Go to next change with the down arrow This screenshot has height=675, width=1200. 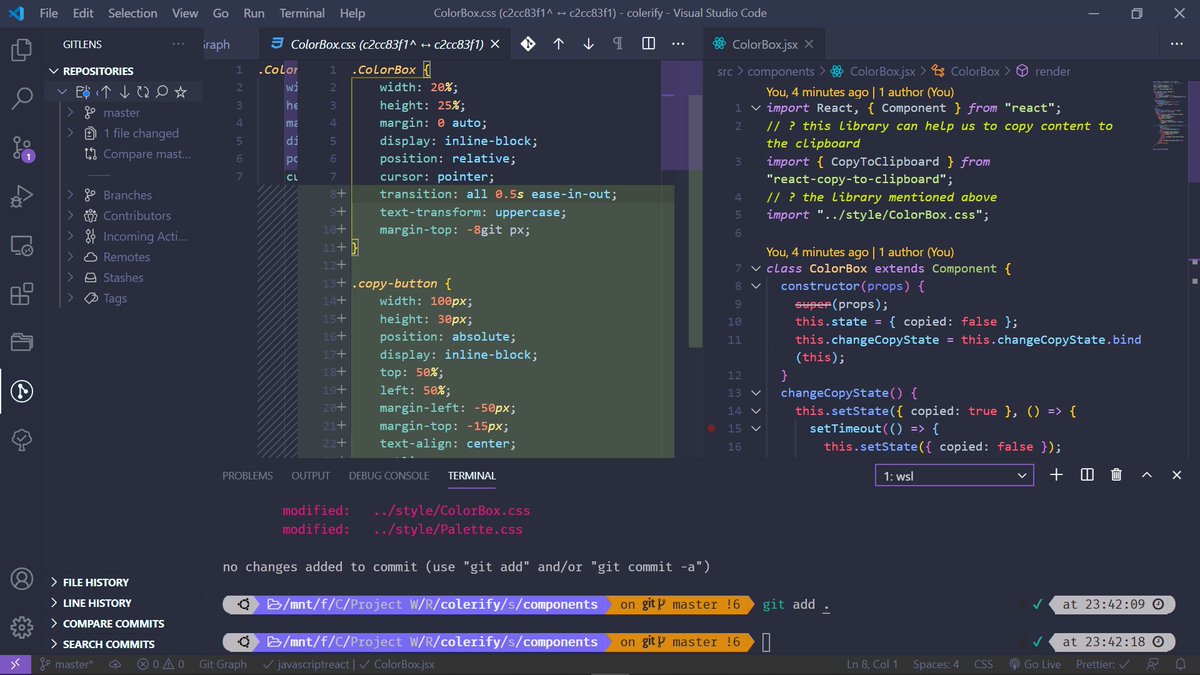588,44
